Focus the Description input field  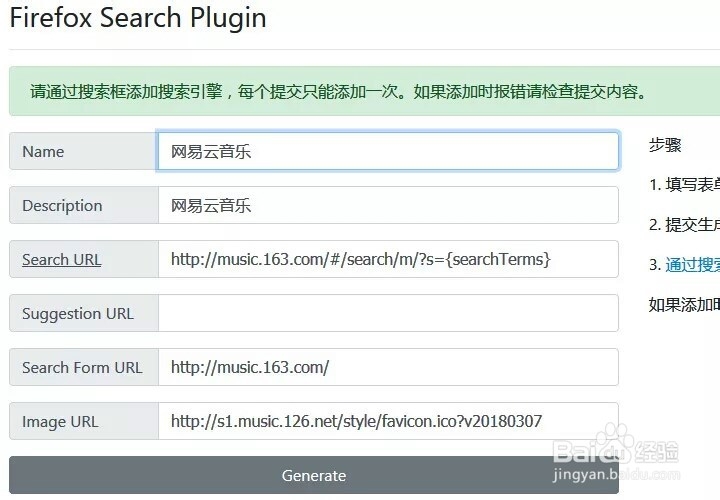[x=388, y=205]
